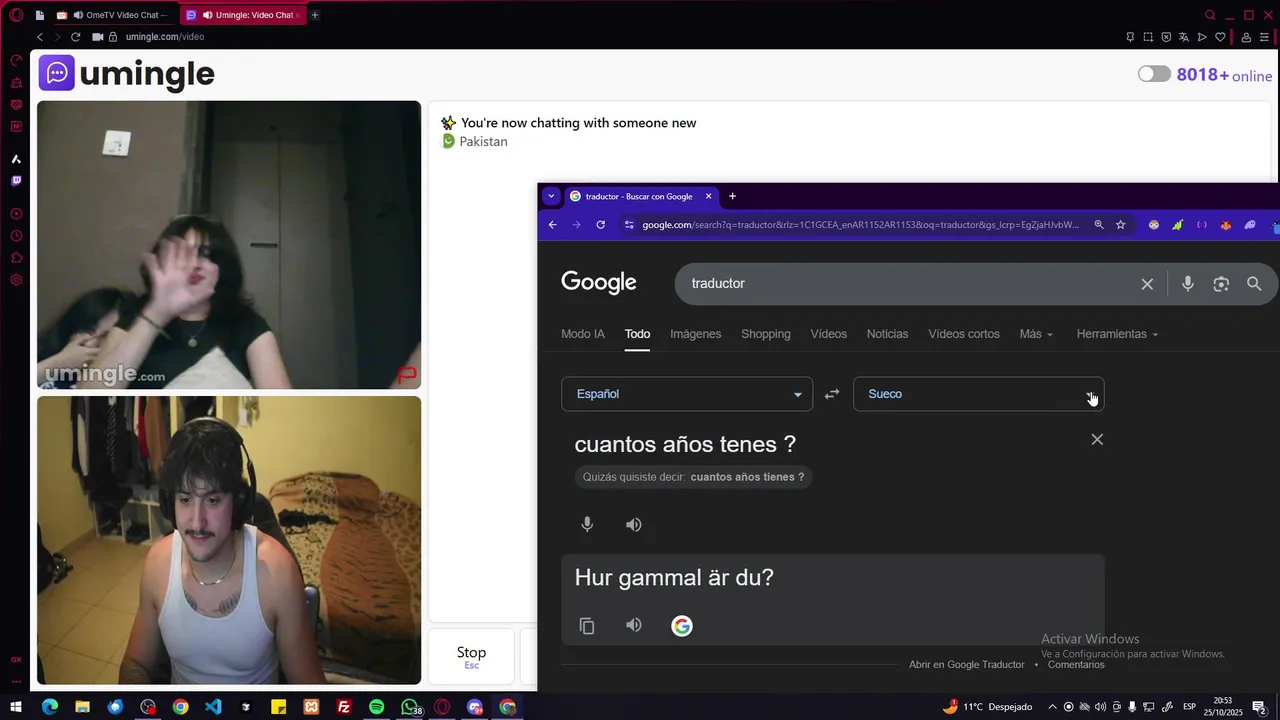This screenshot has height=720, width=1280.
Task: Click Opera send flow arrow icon
Action: 1202,37
